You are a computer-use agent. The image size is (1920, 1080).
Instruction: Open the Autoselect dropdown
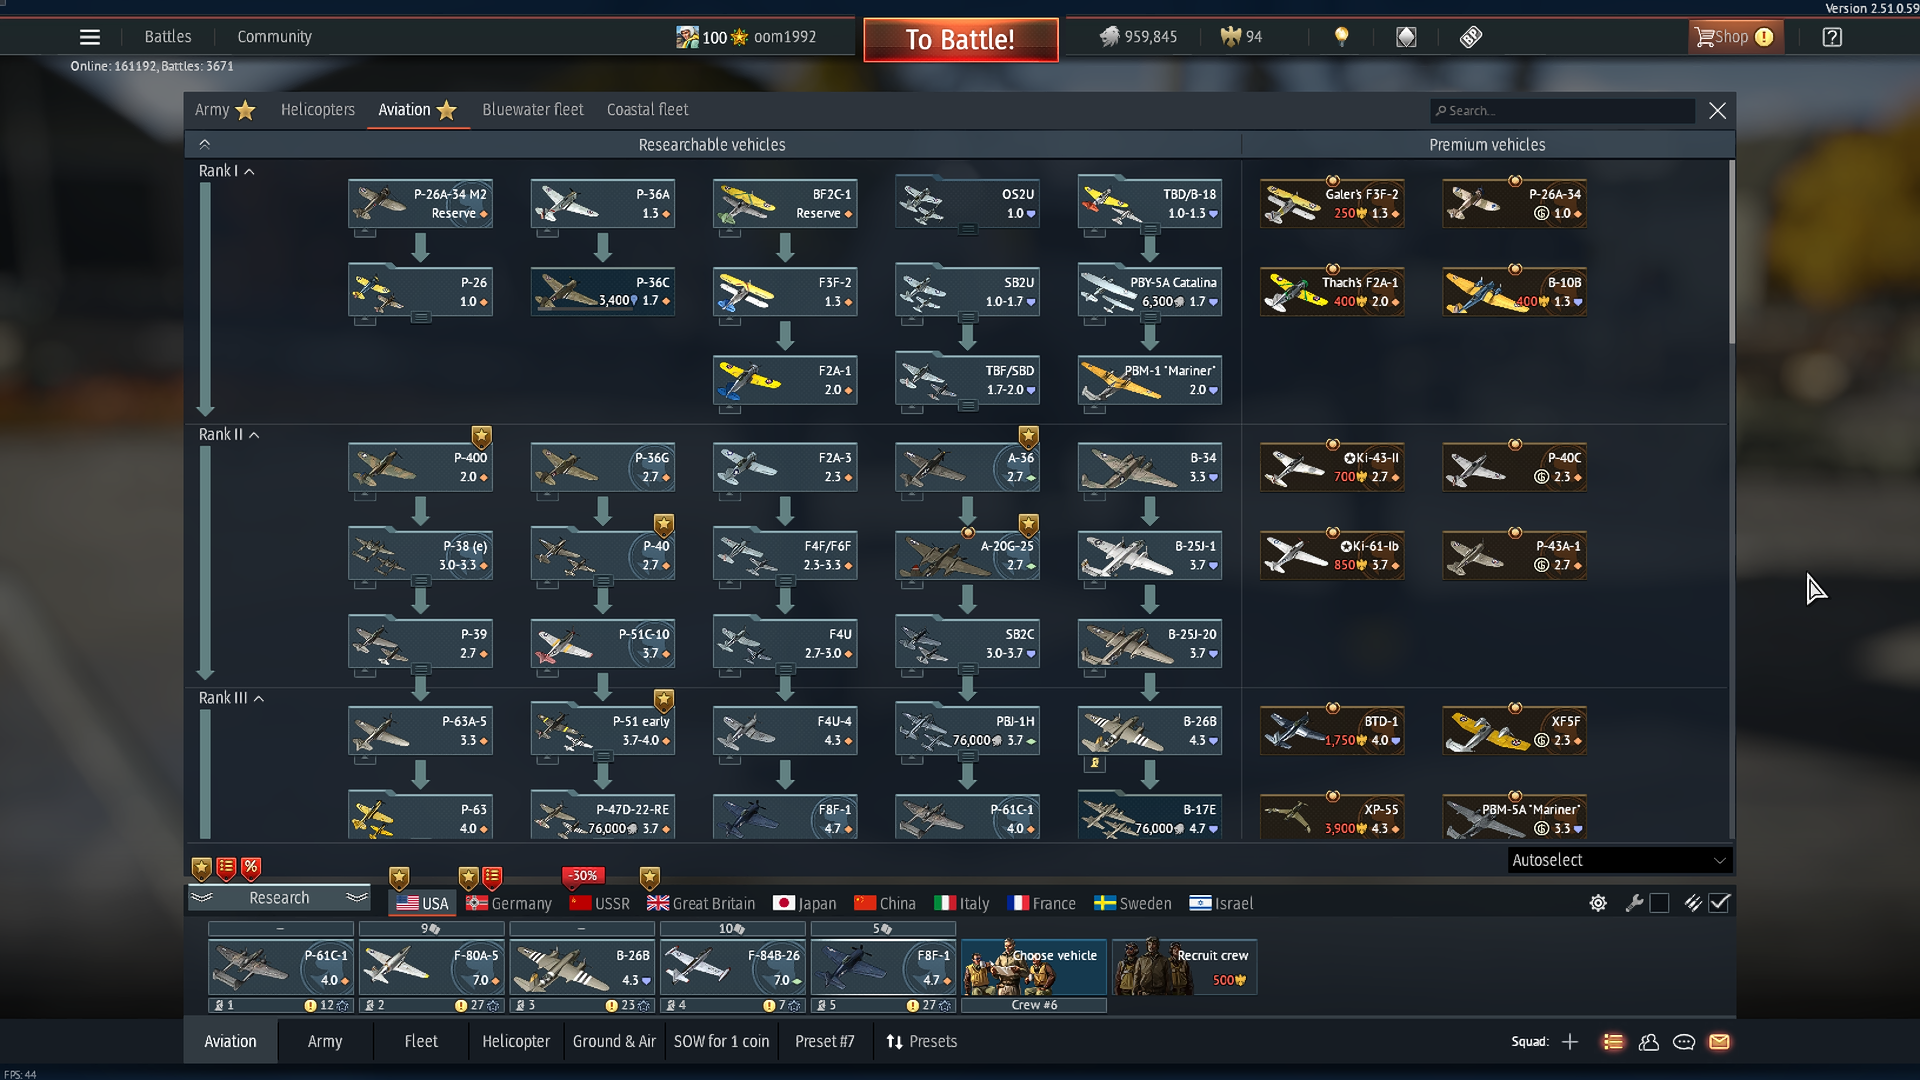pos(1618,860)
